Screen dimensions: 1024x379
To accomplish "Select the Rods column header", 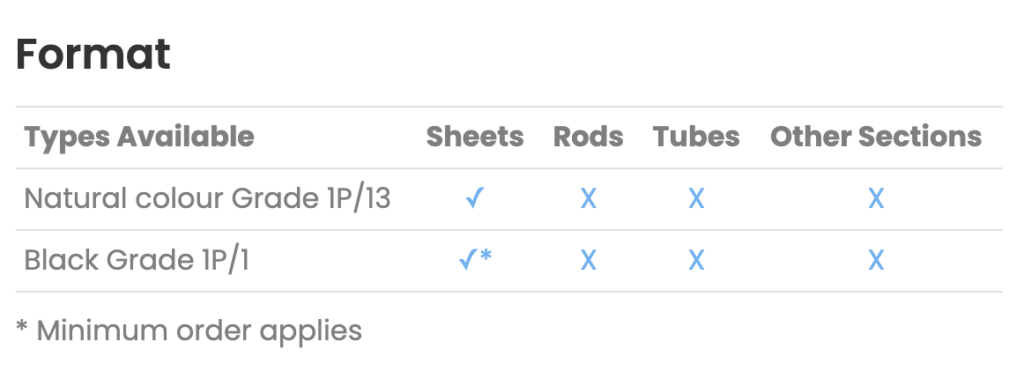I will pos(588,137).
